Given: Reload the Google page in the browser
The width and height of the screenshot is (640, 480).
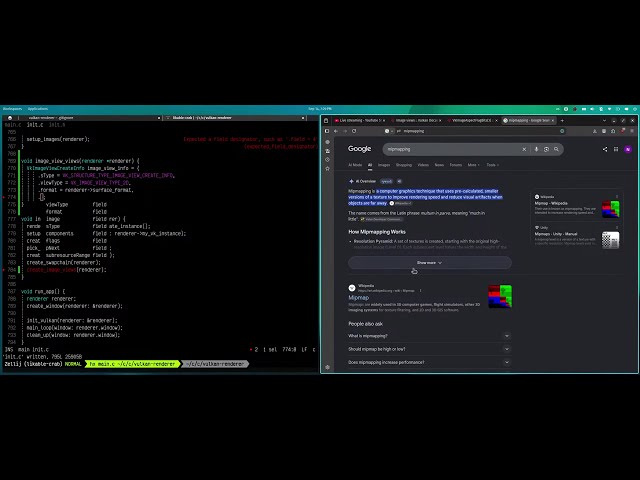Looking at the screenshot, I should click(354, 131).
